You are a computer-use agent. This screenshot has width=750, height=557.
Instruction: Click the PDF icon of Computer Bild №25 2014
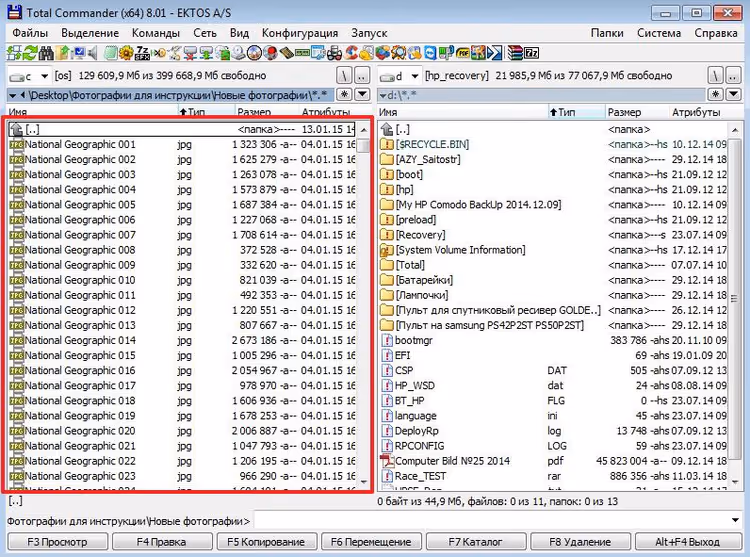tap(387, 461)
